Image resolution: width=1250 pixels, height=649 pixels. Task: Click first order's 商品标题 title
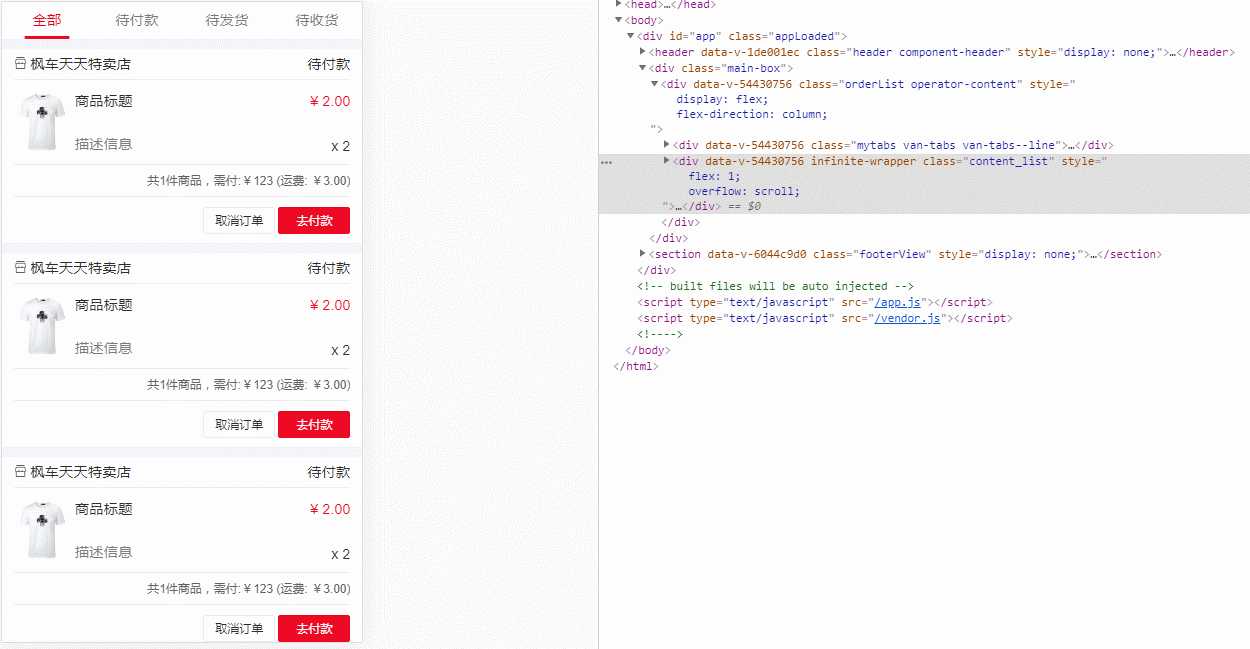pyautogui.click(x=104, y=101)
